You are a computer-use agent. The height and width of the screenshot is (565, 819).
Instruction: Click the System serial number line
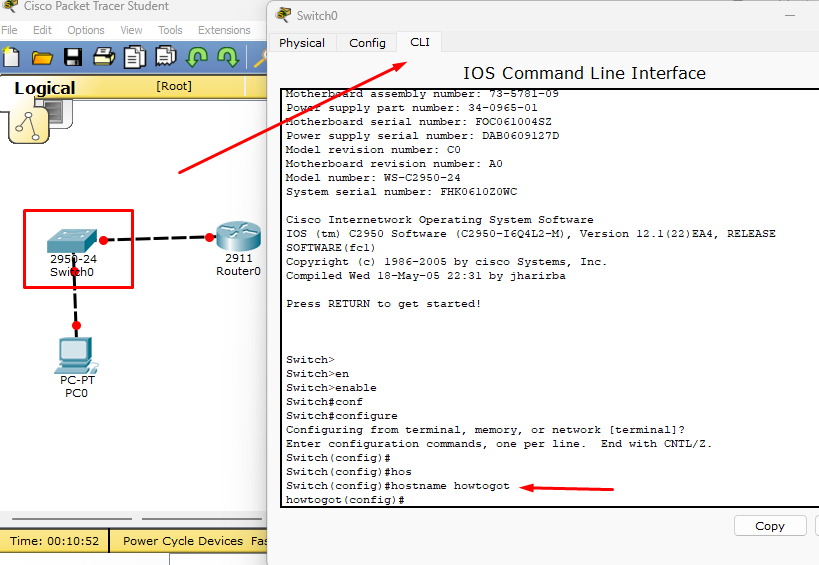coord(401,192)
